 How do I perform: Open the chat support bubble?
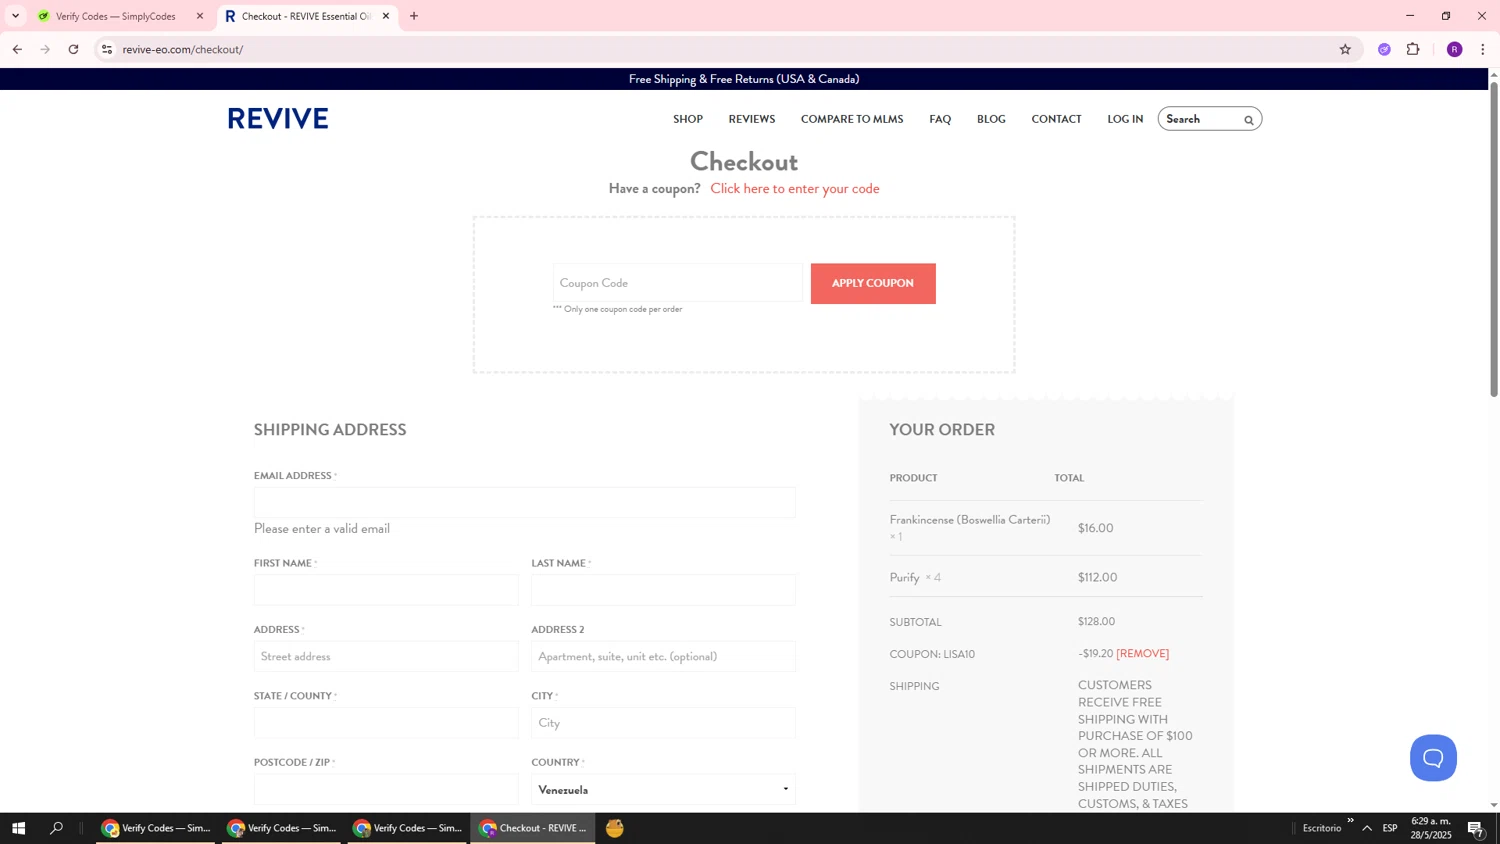(1433, 758)
